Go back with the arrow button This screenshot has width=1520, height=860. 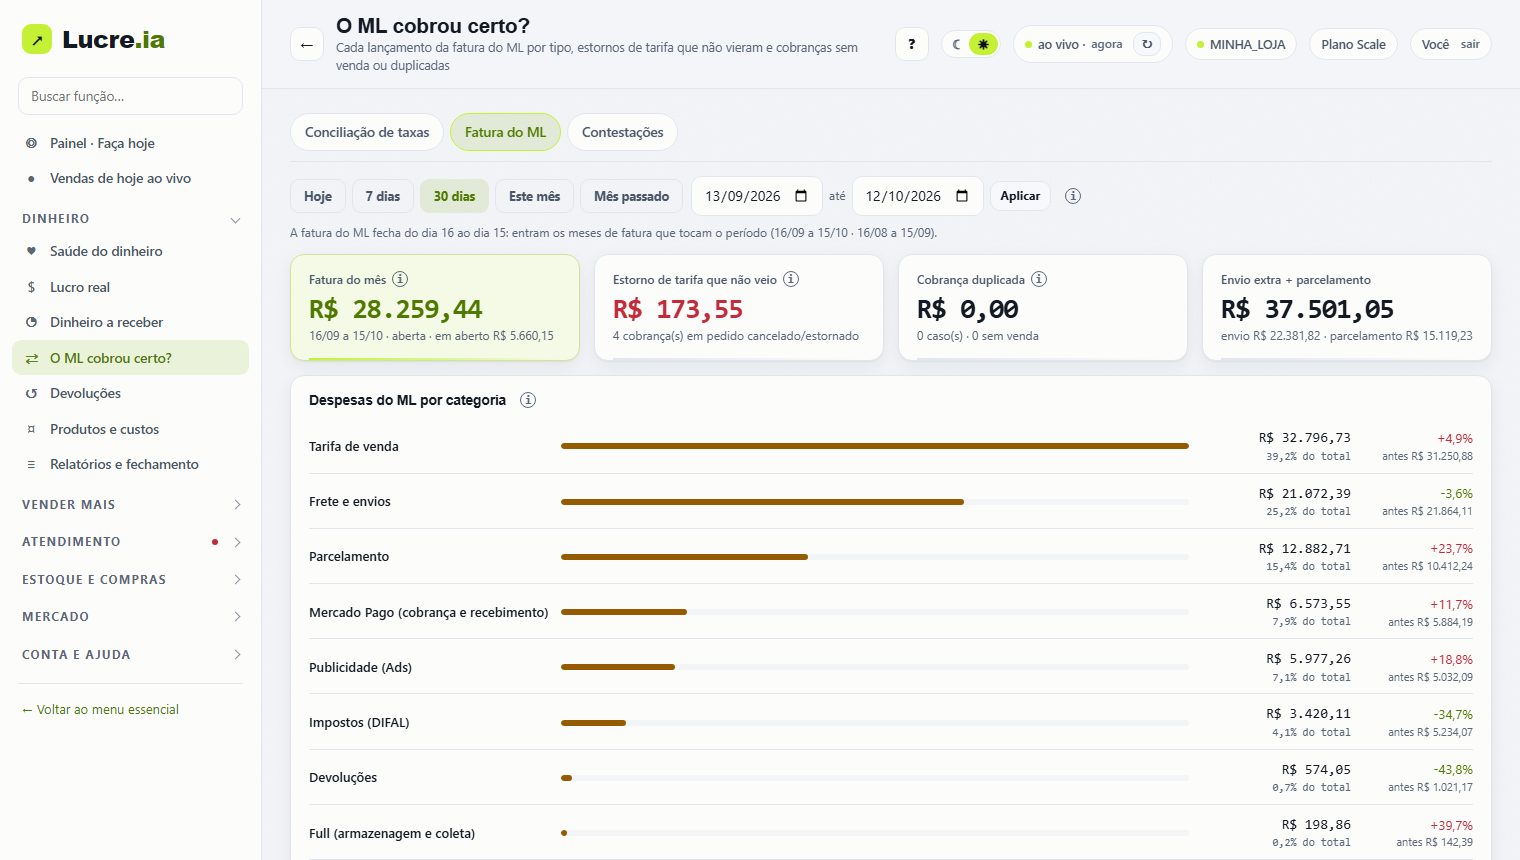307,45
